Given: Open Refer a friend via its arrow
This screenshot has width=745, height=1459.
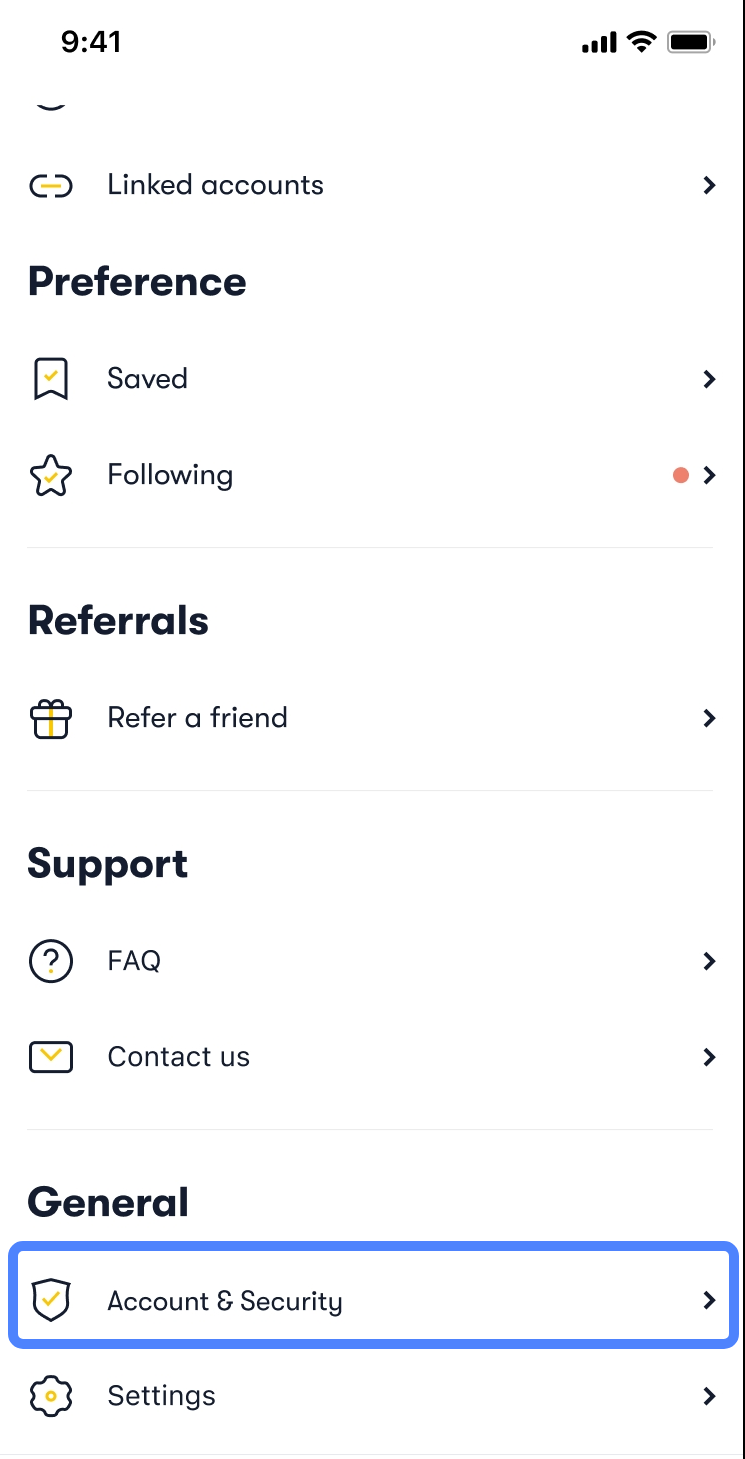Looking at the screenshot, I should pos(709,718).
